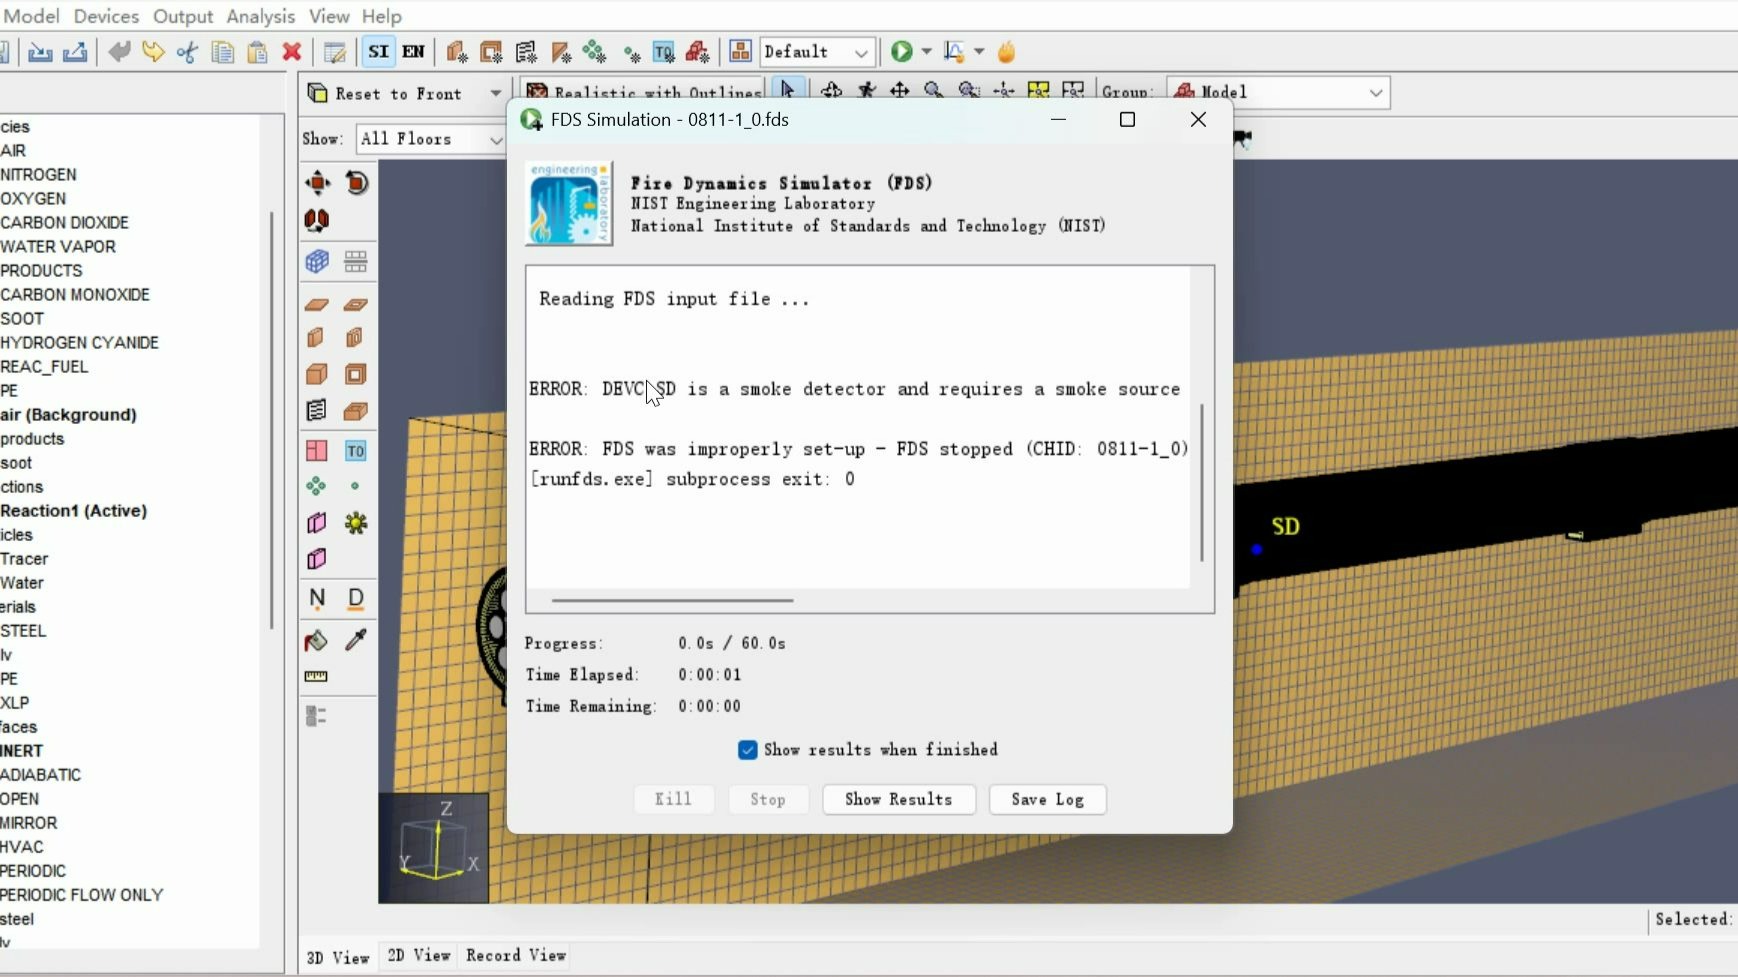Select PERIODIC FLOW ONLY in tree

(82, 895)
